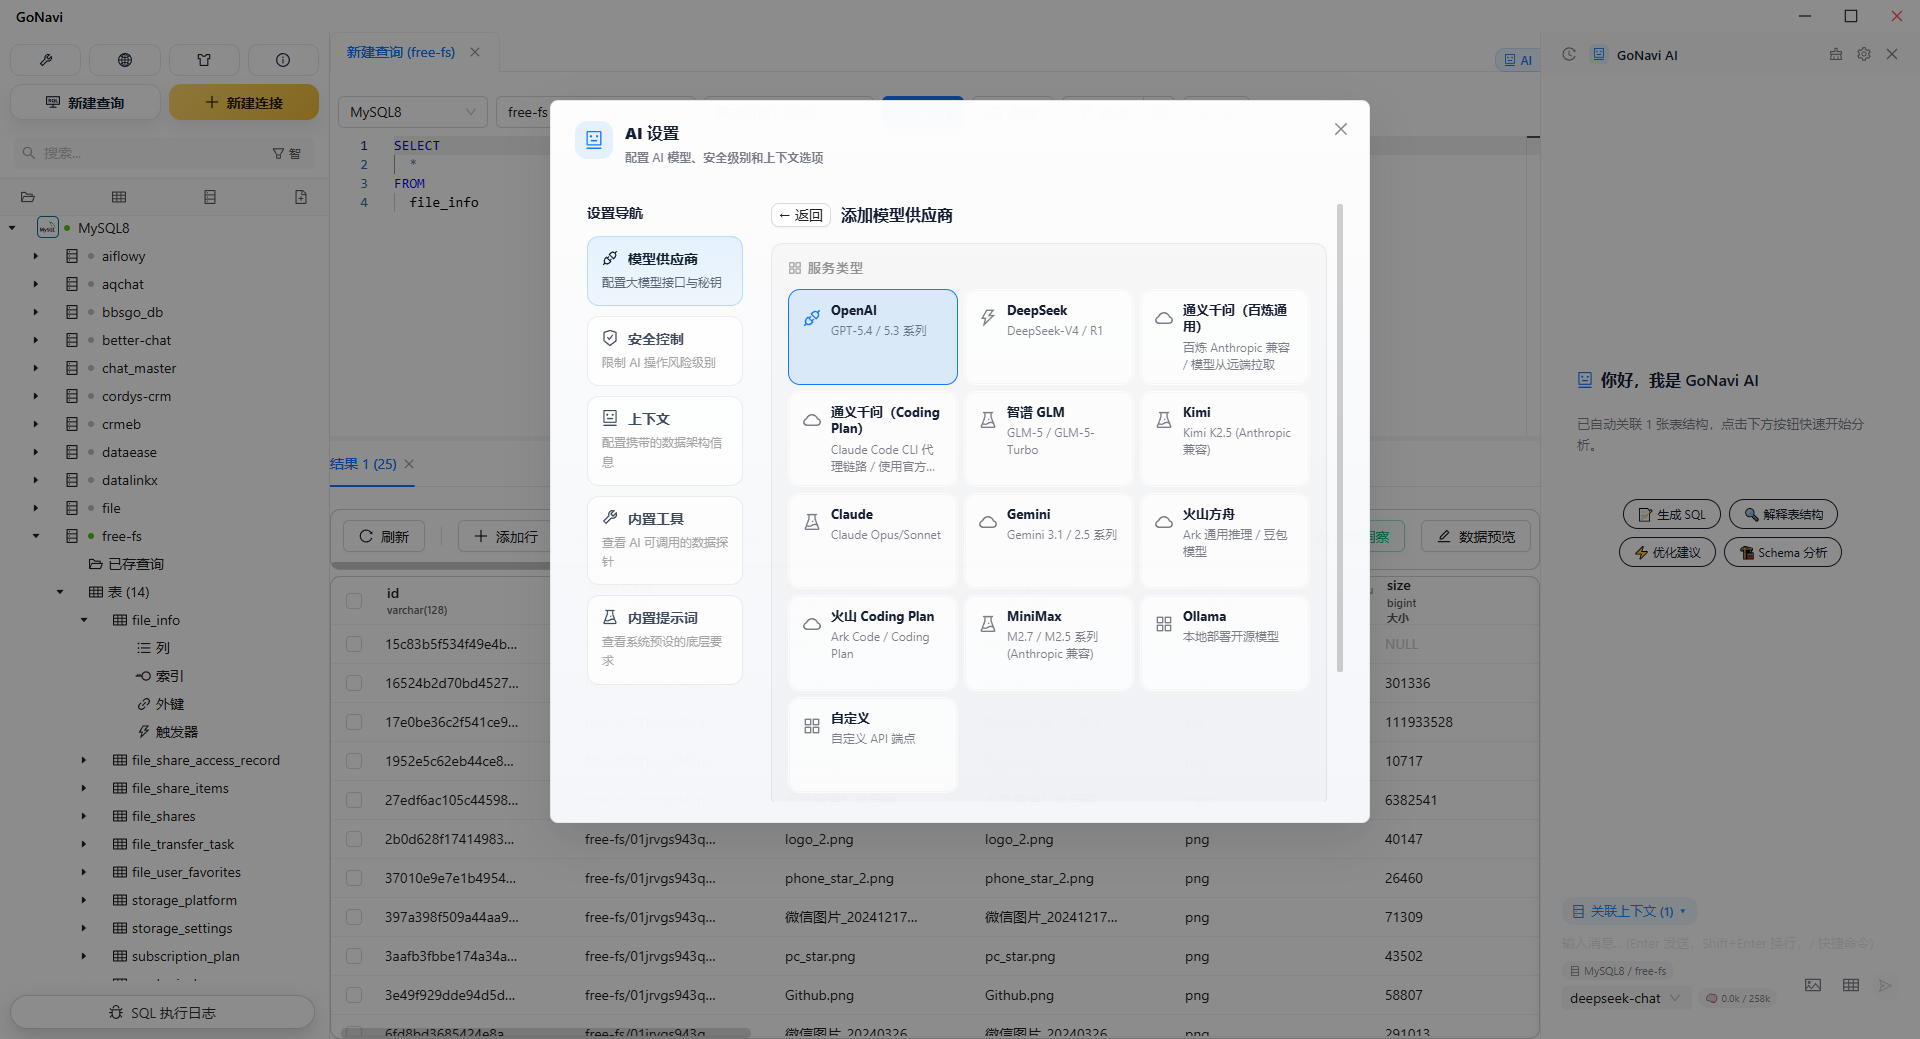
Task: Click the filter icon in search box
Action: (x=279, y=153)
